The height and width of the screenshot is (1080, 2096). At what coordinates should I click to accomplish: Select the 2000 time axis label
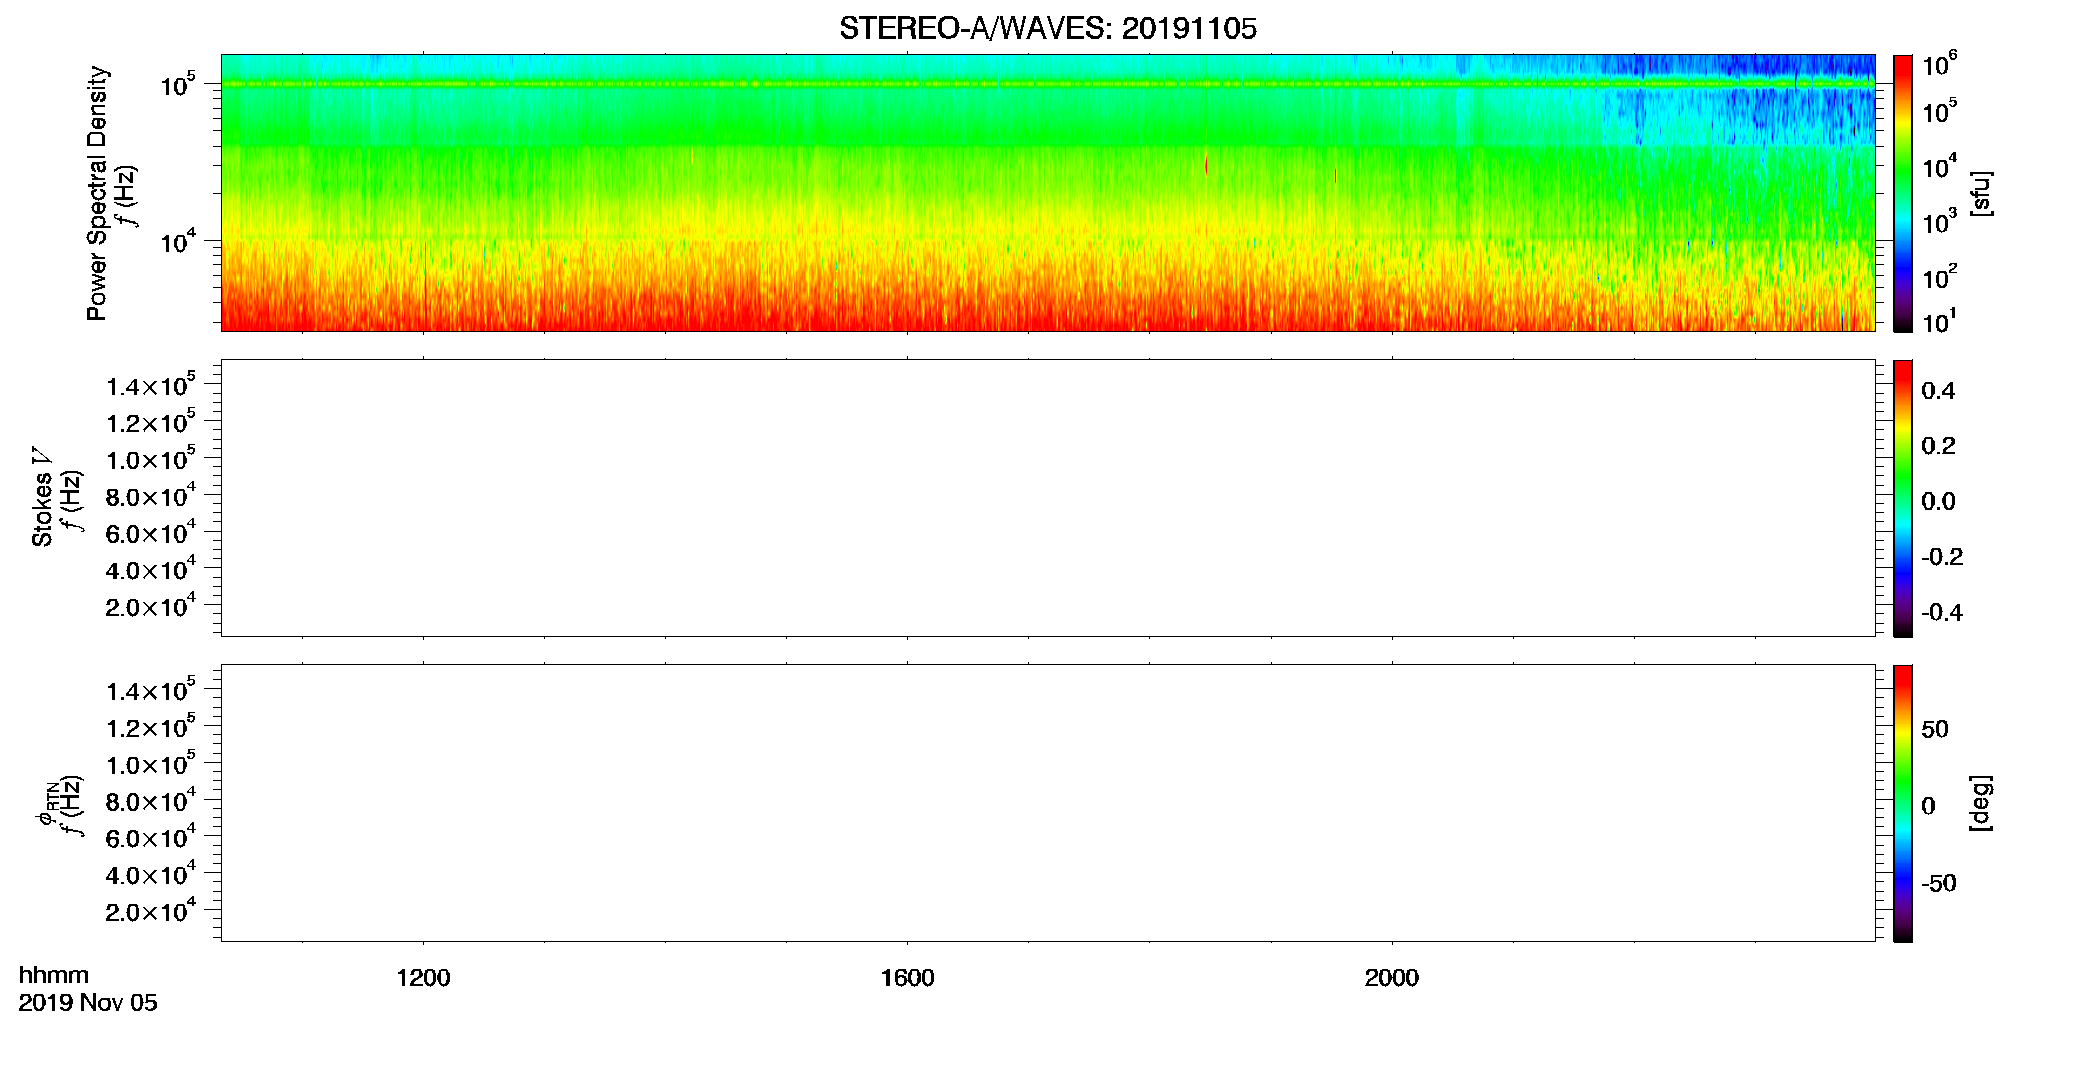(x=1391, y=978)
